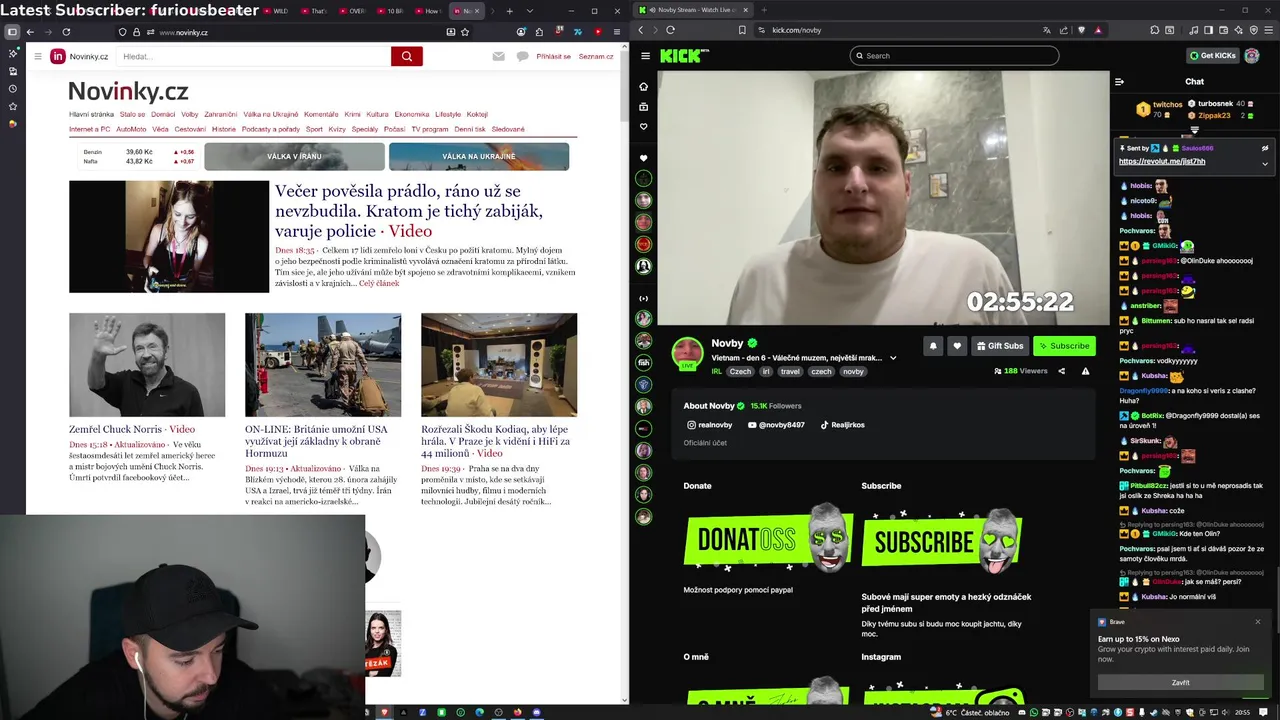Select the Sport menu item

tap(314, 129)
